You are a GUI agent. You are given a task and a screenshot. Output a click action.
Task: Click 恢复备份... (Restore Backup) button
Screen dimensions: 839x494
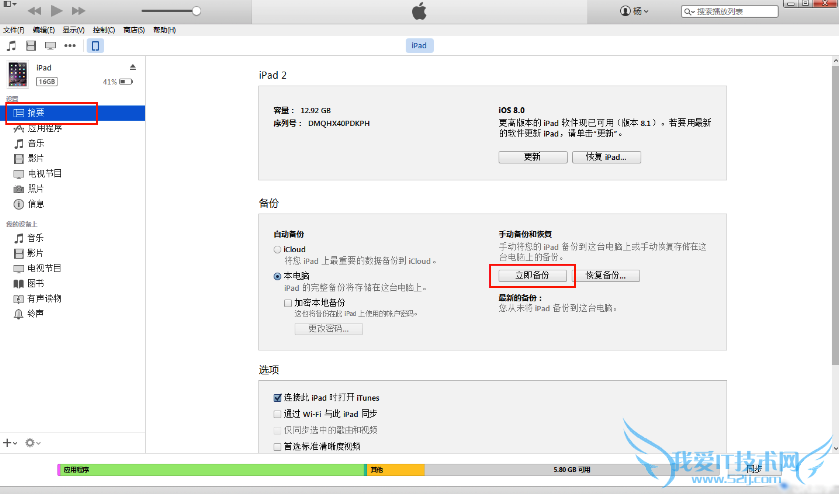click(606, 275)
